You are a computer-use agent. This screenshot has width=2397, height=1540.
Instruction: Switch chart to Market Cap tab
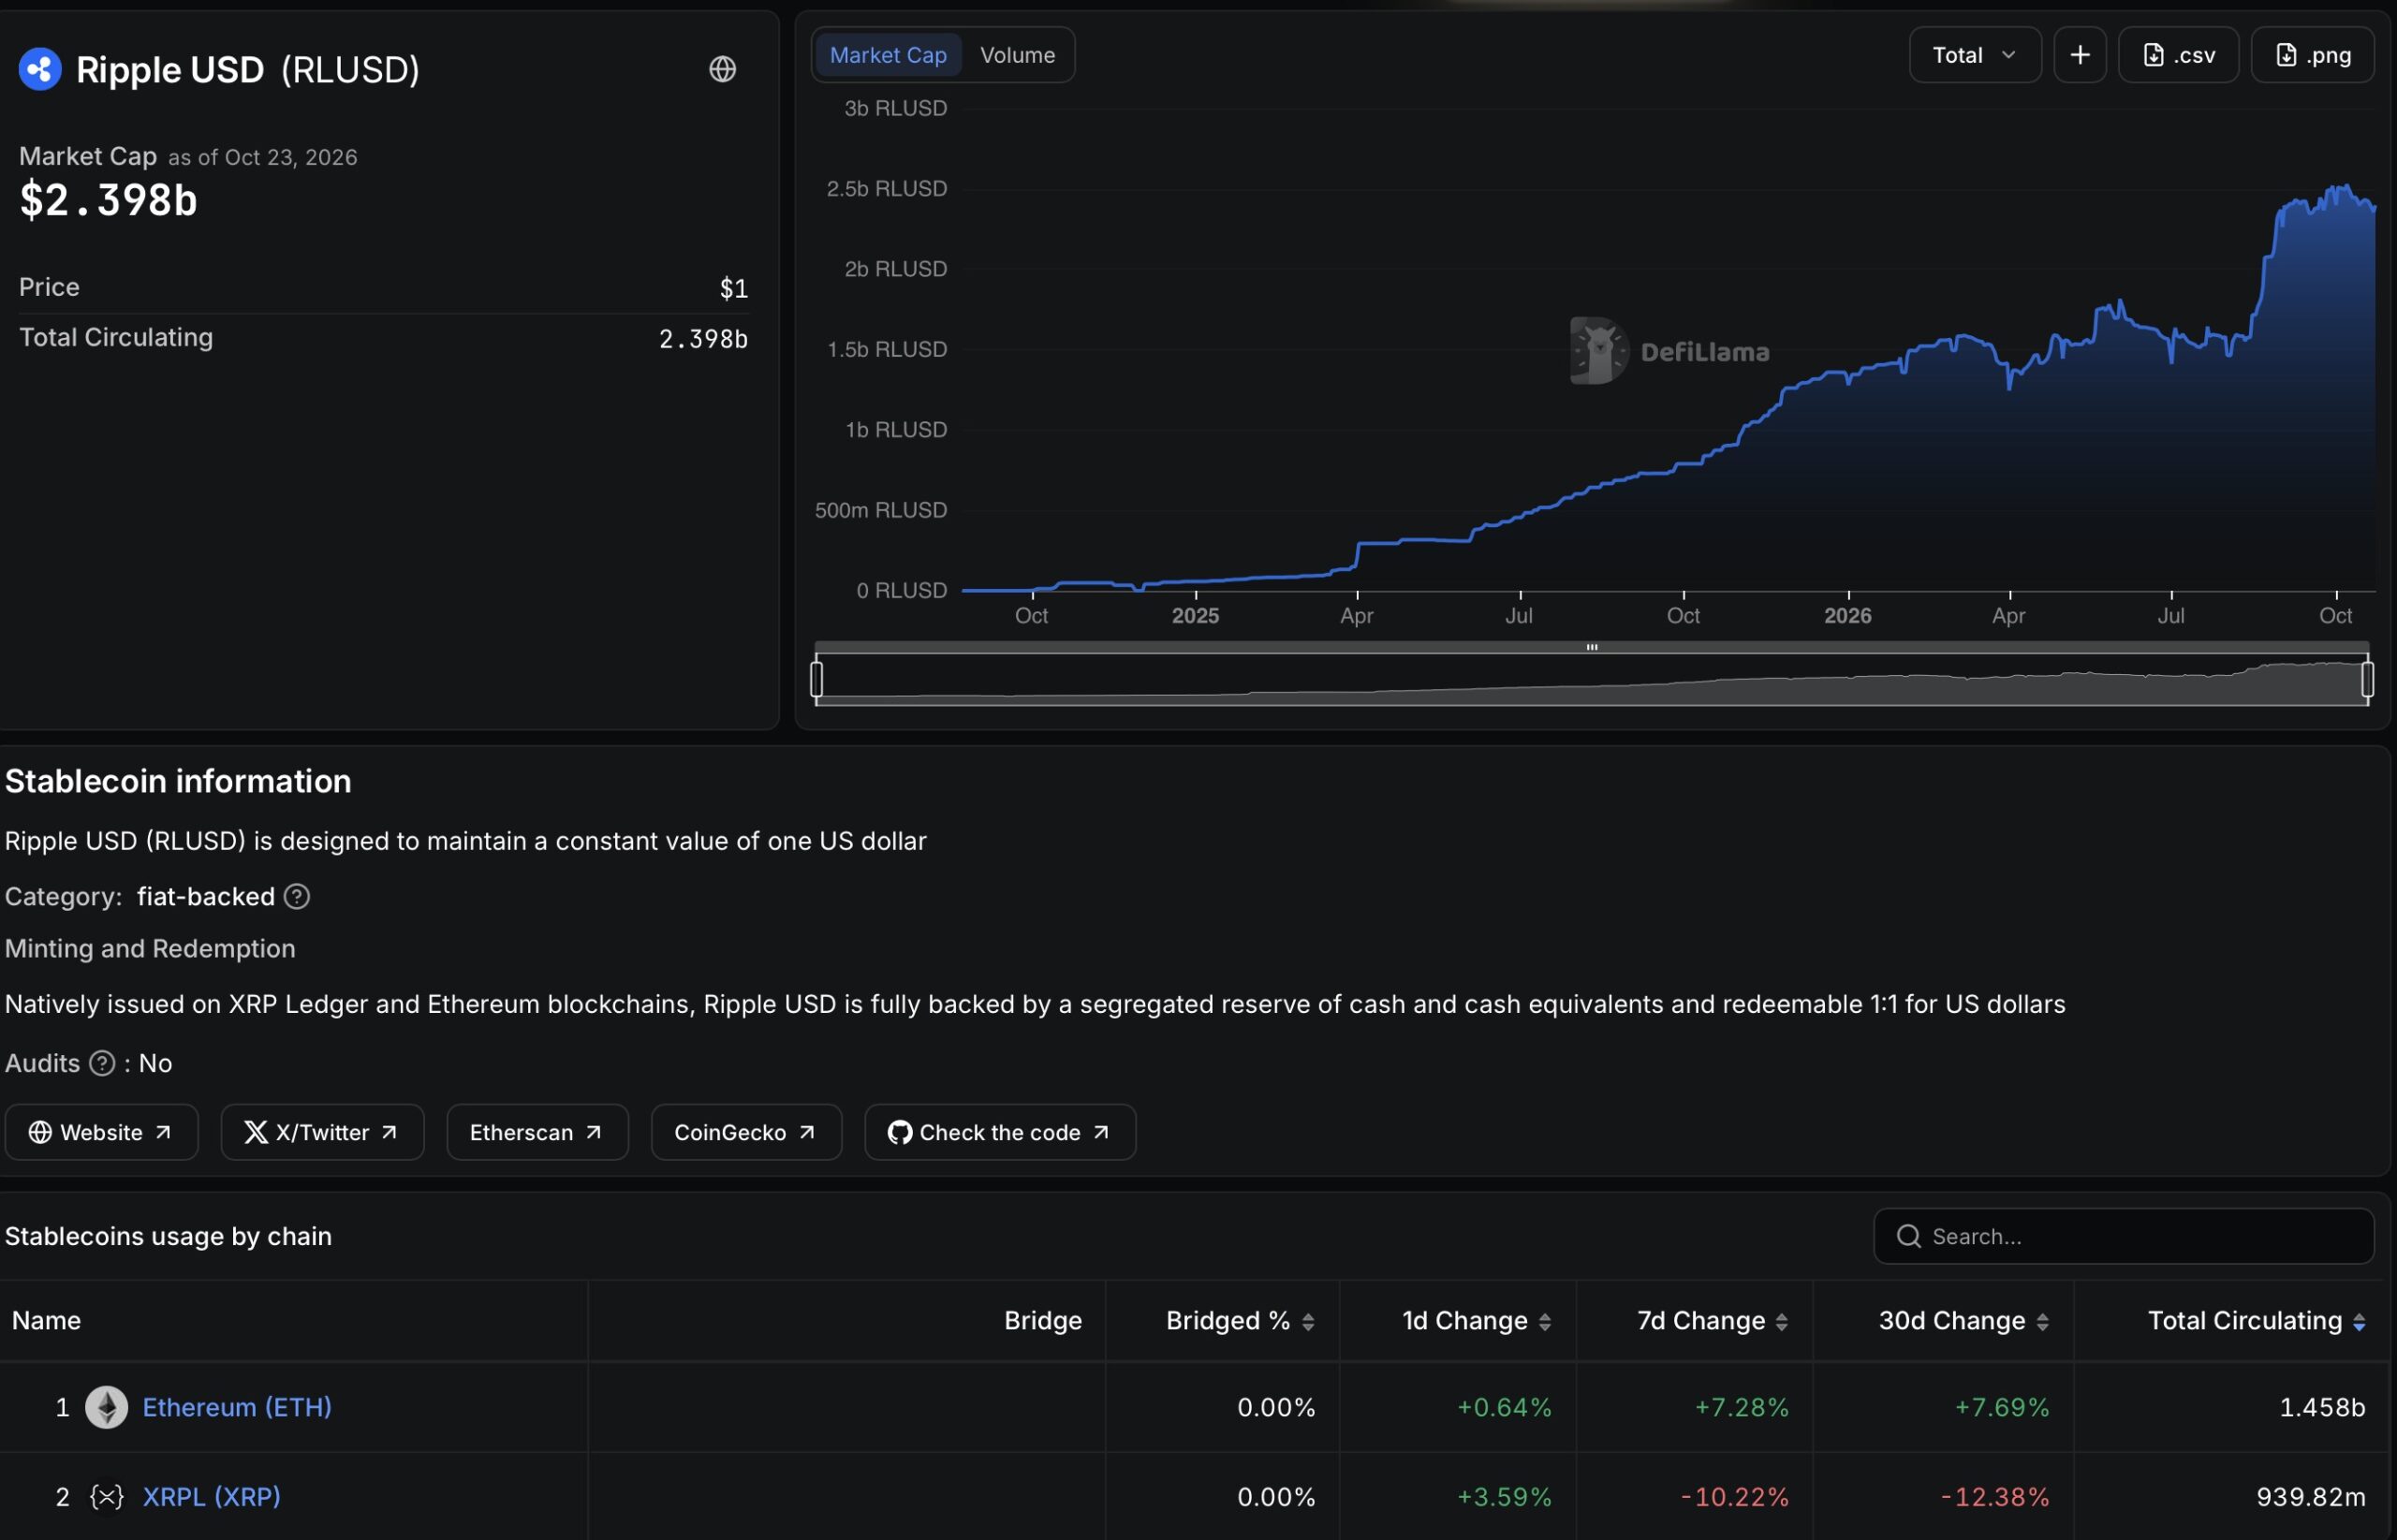pyautogui.click(x=888, y=55)
